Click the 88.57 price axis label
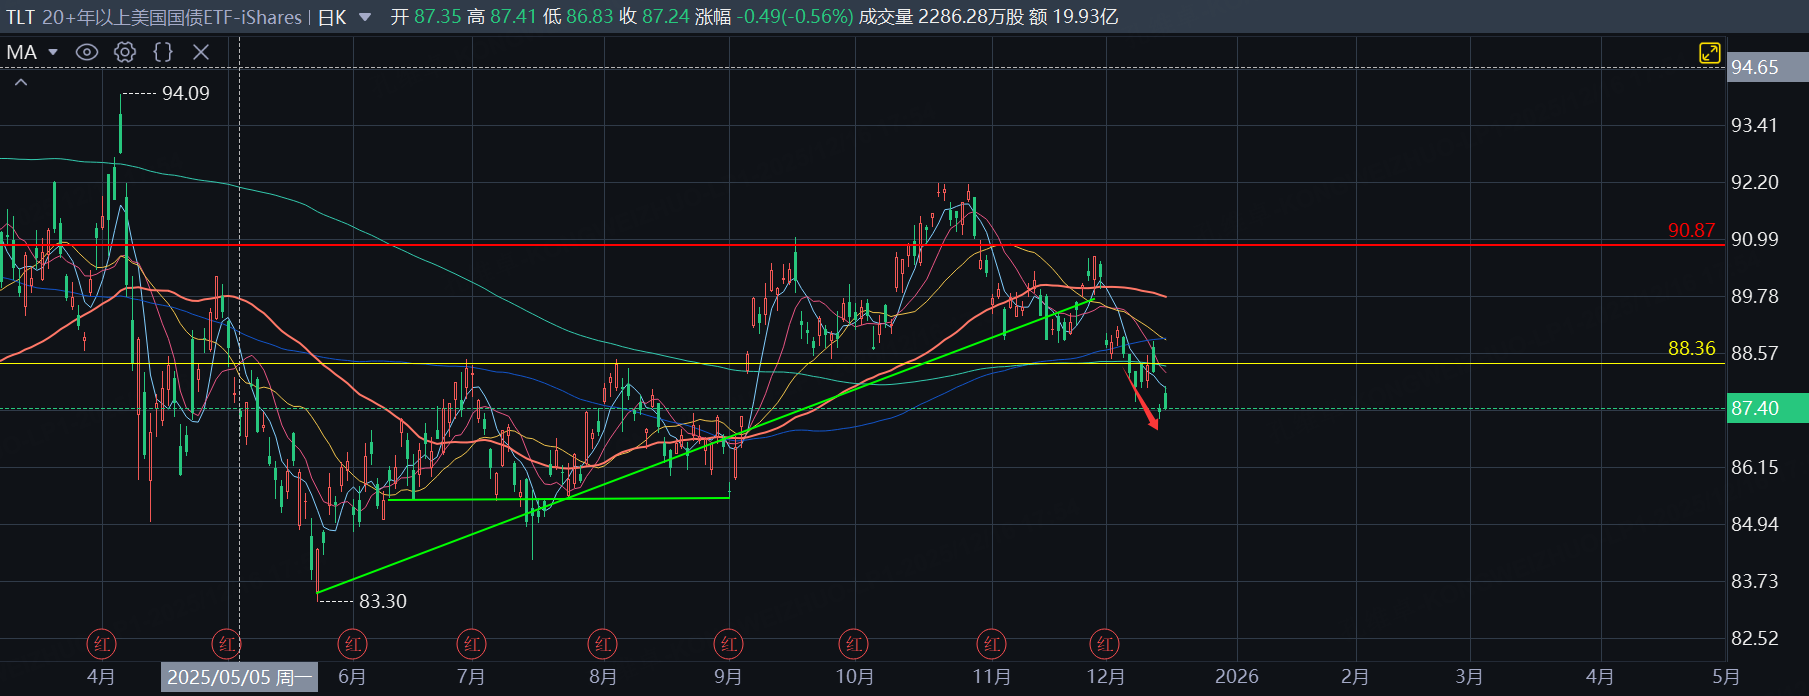This screenshot has height=696, width=1809. click(1755, 353)
